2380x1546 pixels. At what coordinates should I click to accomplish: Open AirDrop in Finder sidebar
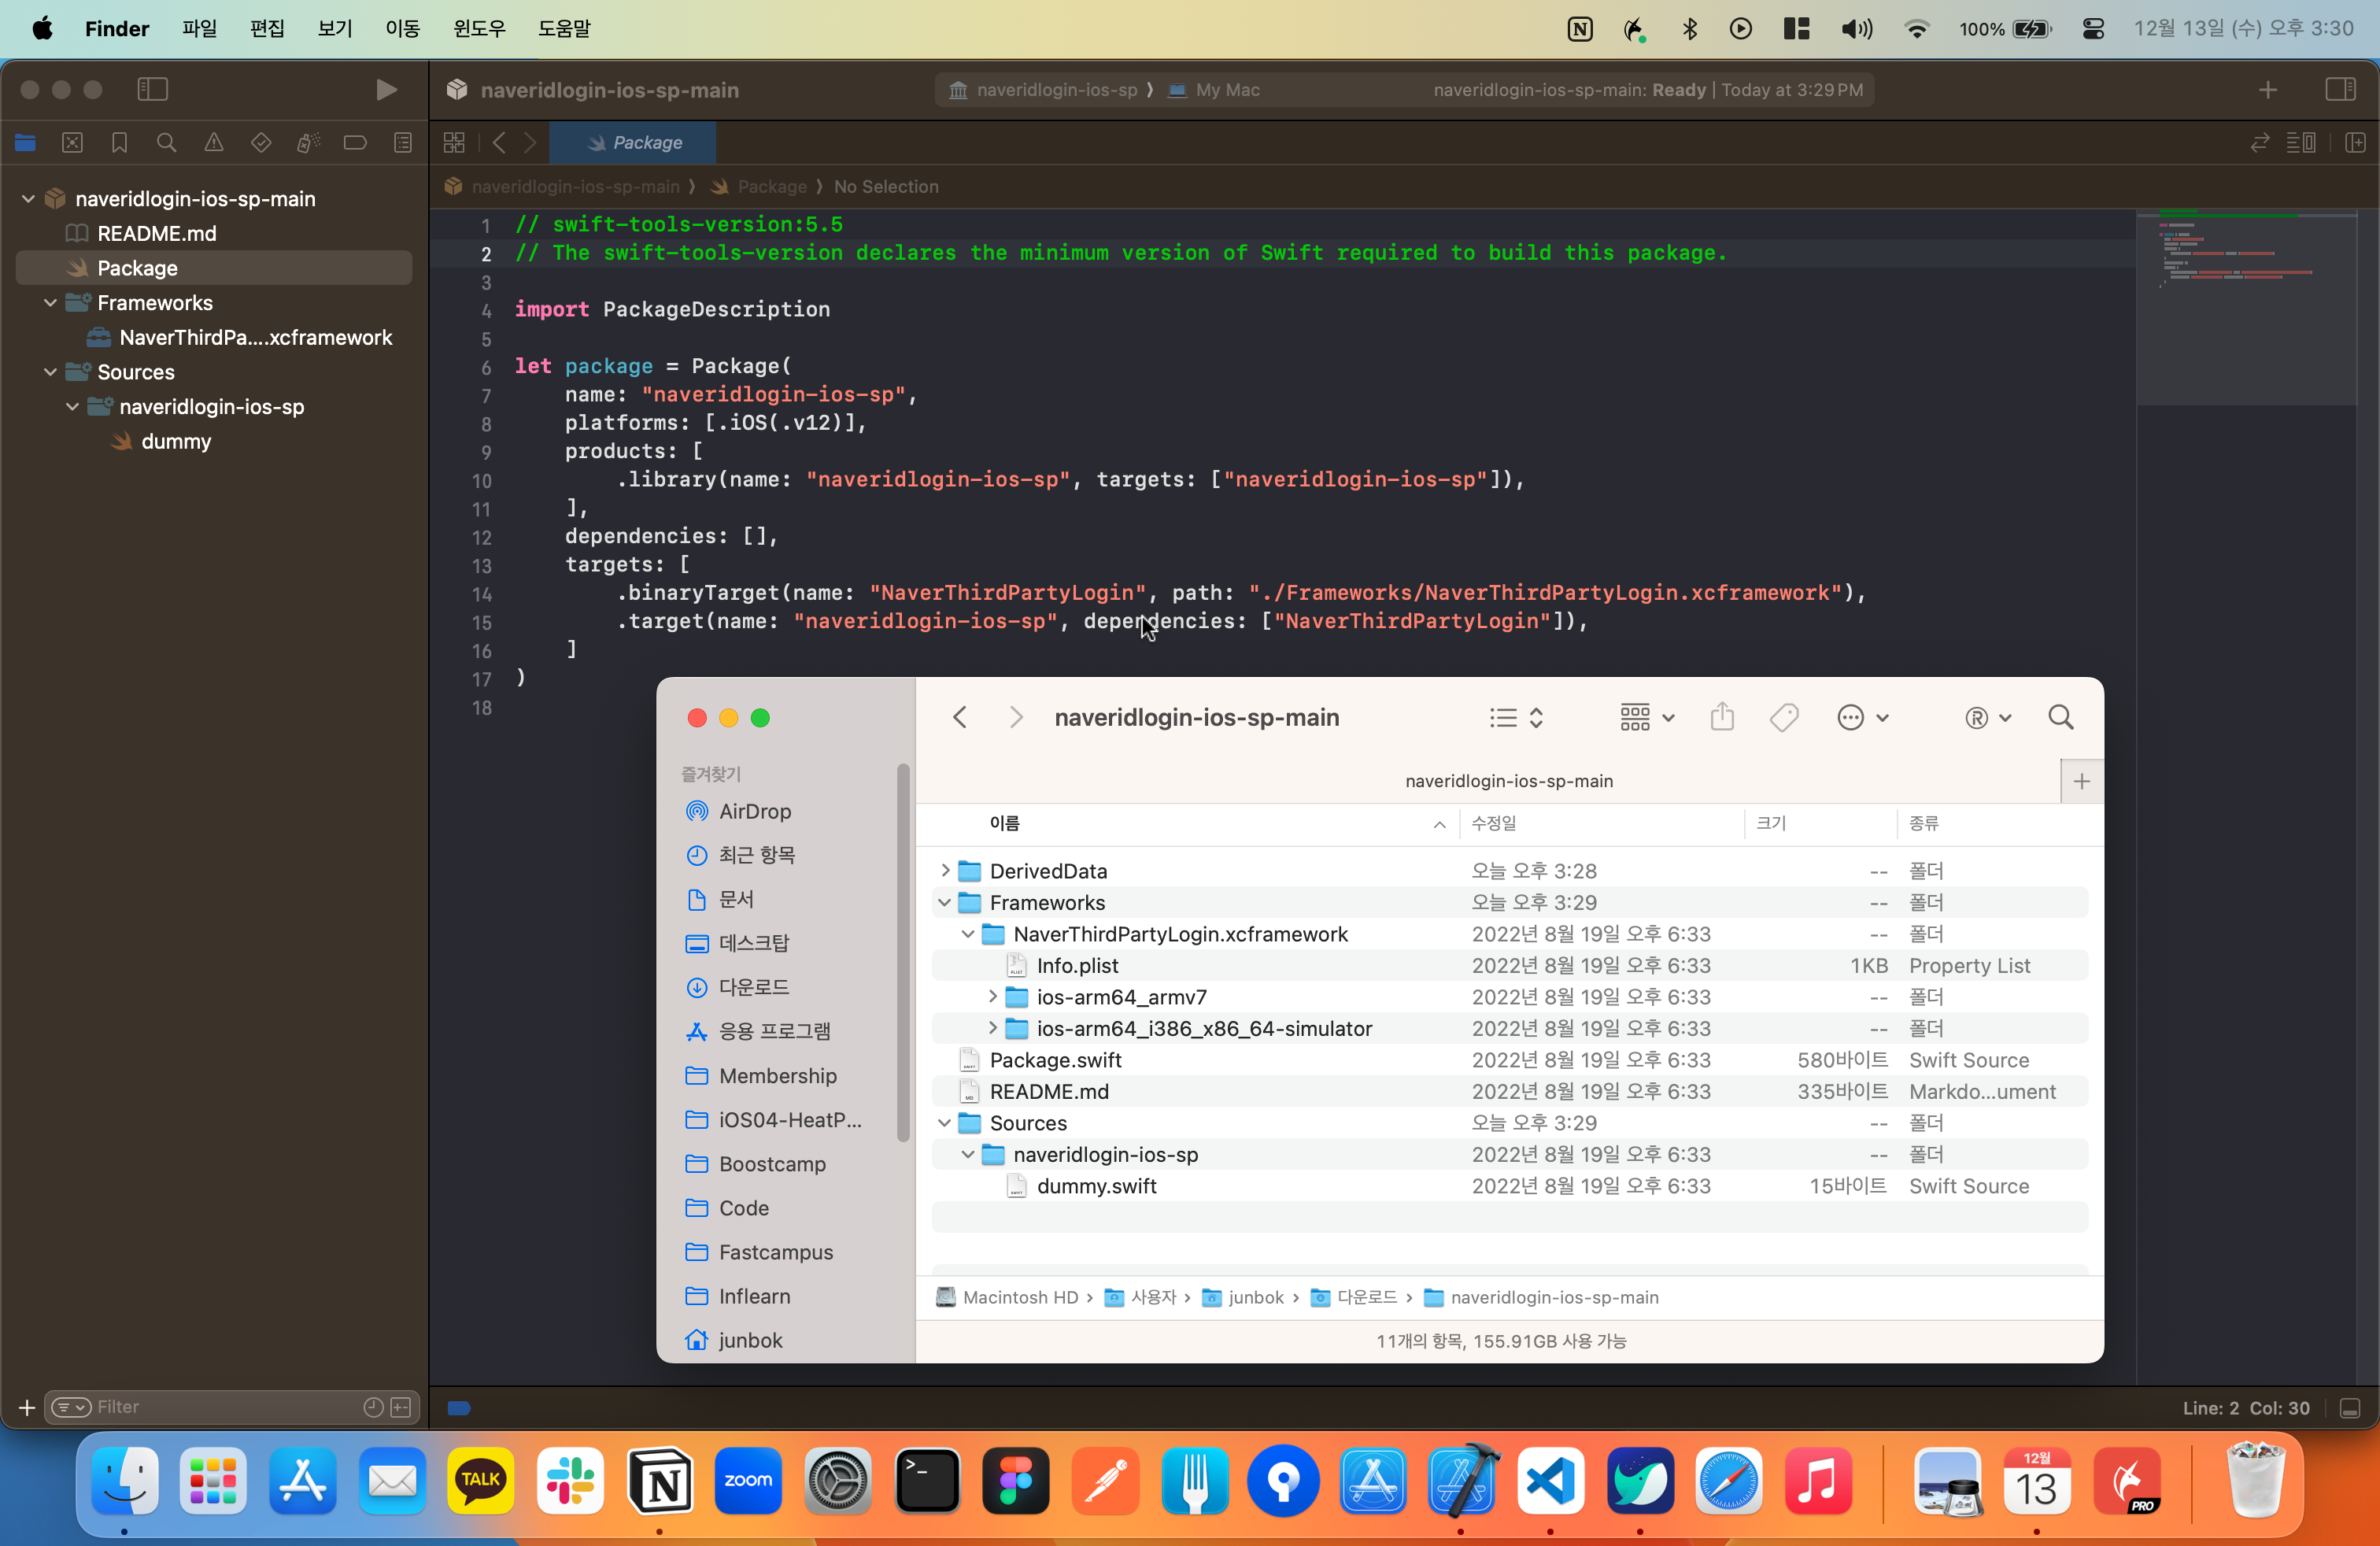754,811
